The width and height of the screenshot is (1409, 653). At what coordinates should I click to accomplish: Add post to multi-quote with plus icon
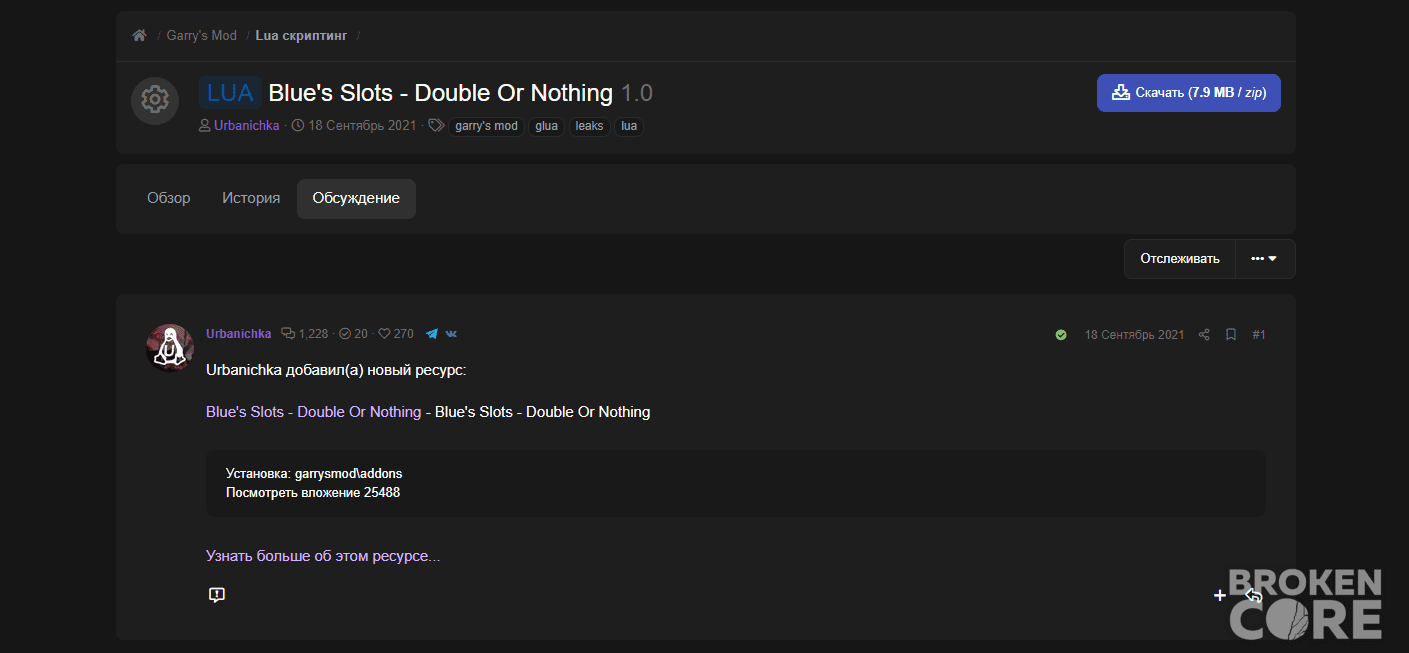pyautogui.click(x=1220, y=595)
